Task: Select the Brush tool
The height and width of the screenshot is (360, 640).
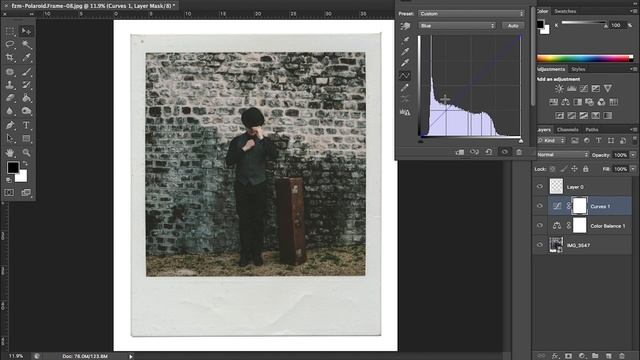Action: [26, 72]
